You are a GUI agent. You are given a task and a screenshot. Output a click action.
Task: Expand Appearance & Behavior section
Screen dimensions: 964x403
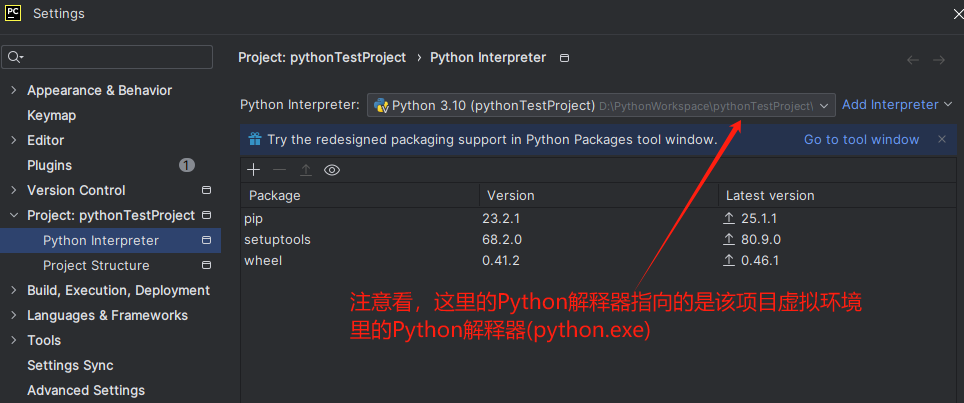pyautogui.click(x=14, y=90)
